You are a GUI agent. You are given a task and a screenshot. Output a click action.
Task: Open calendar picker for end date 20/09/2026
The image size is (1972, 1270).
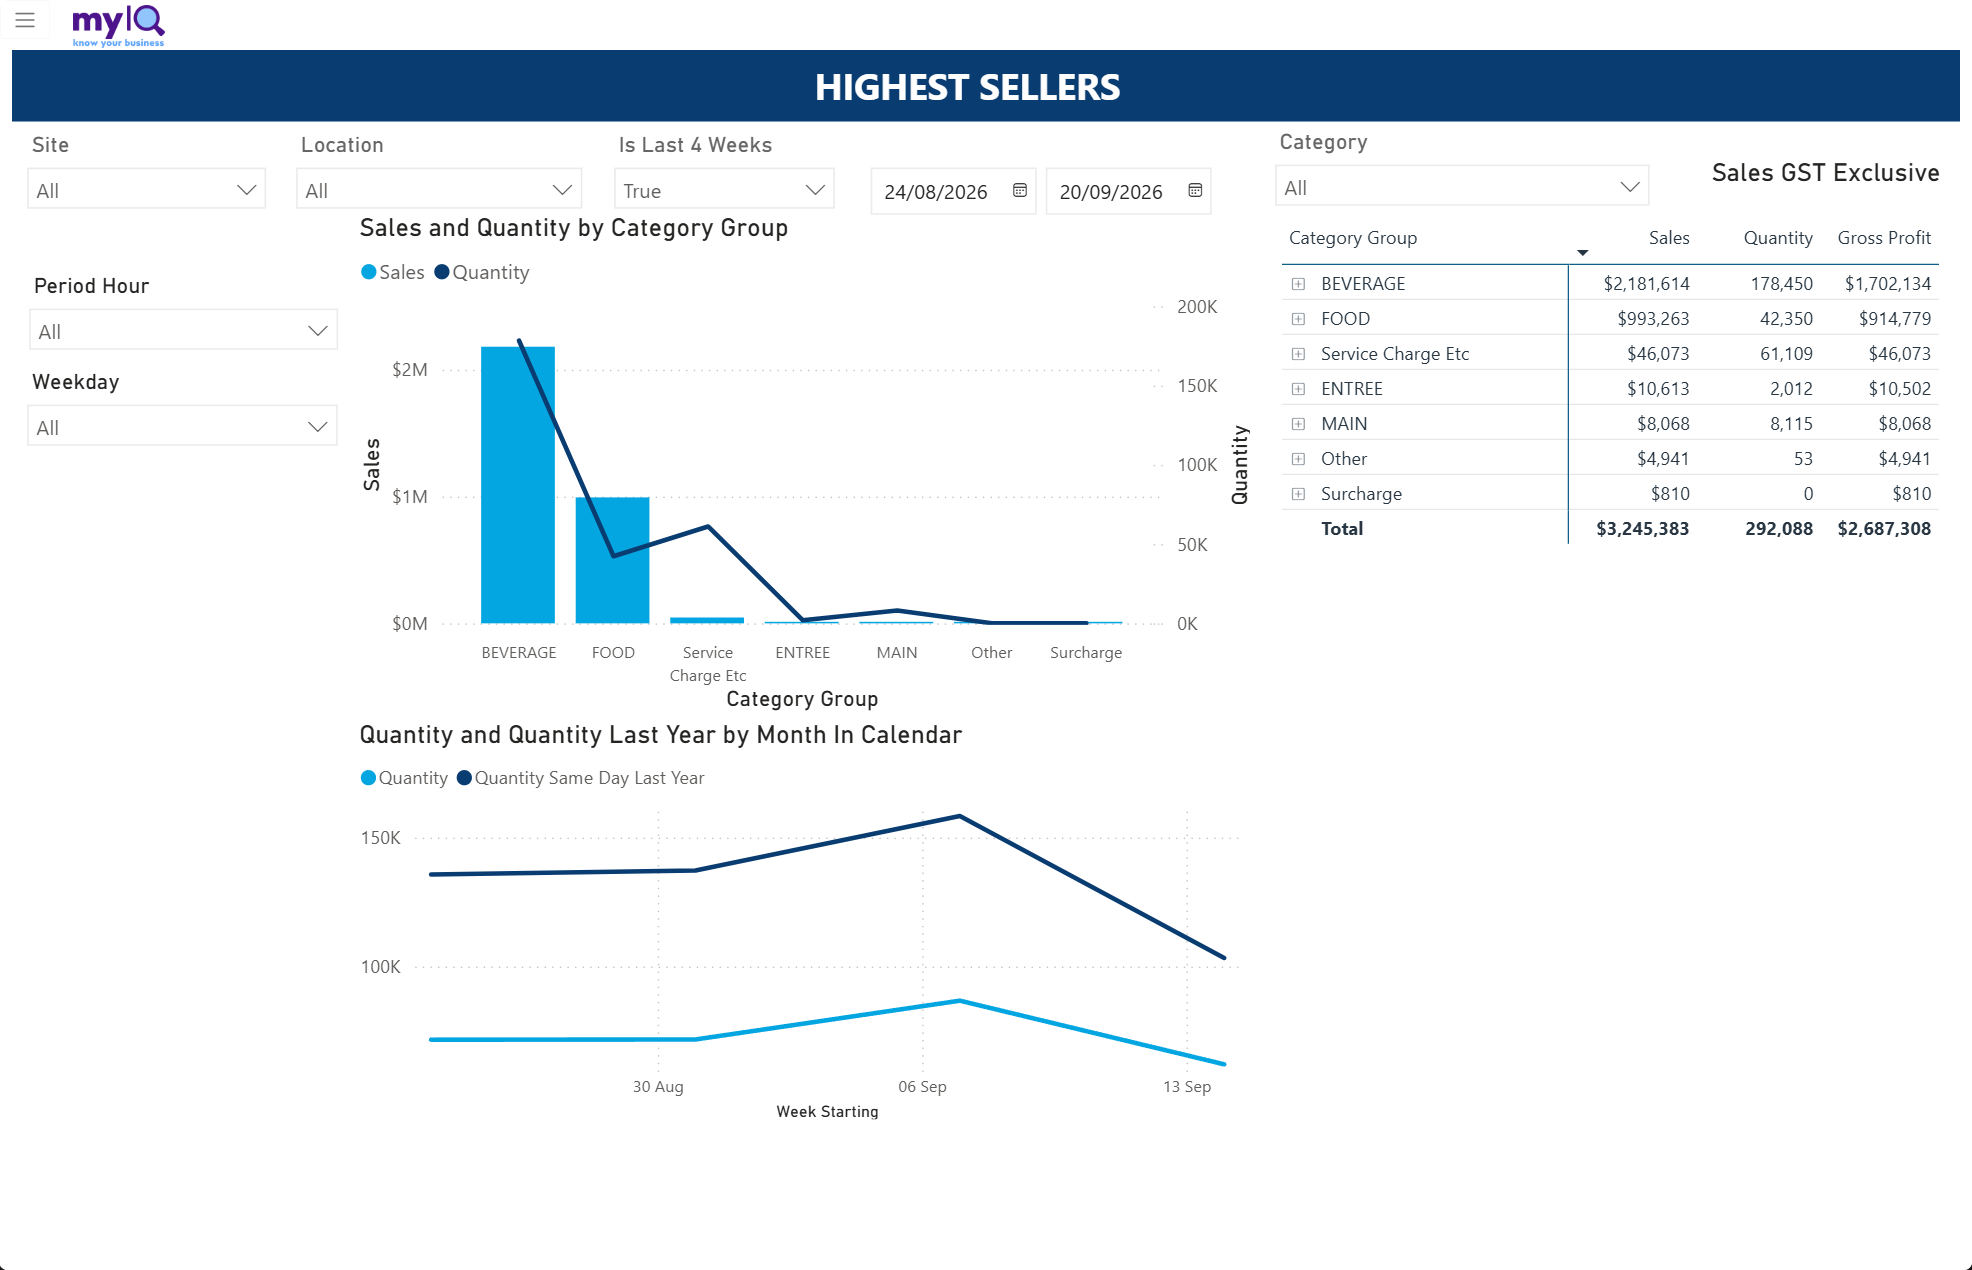pos(1195,191)
